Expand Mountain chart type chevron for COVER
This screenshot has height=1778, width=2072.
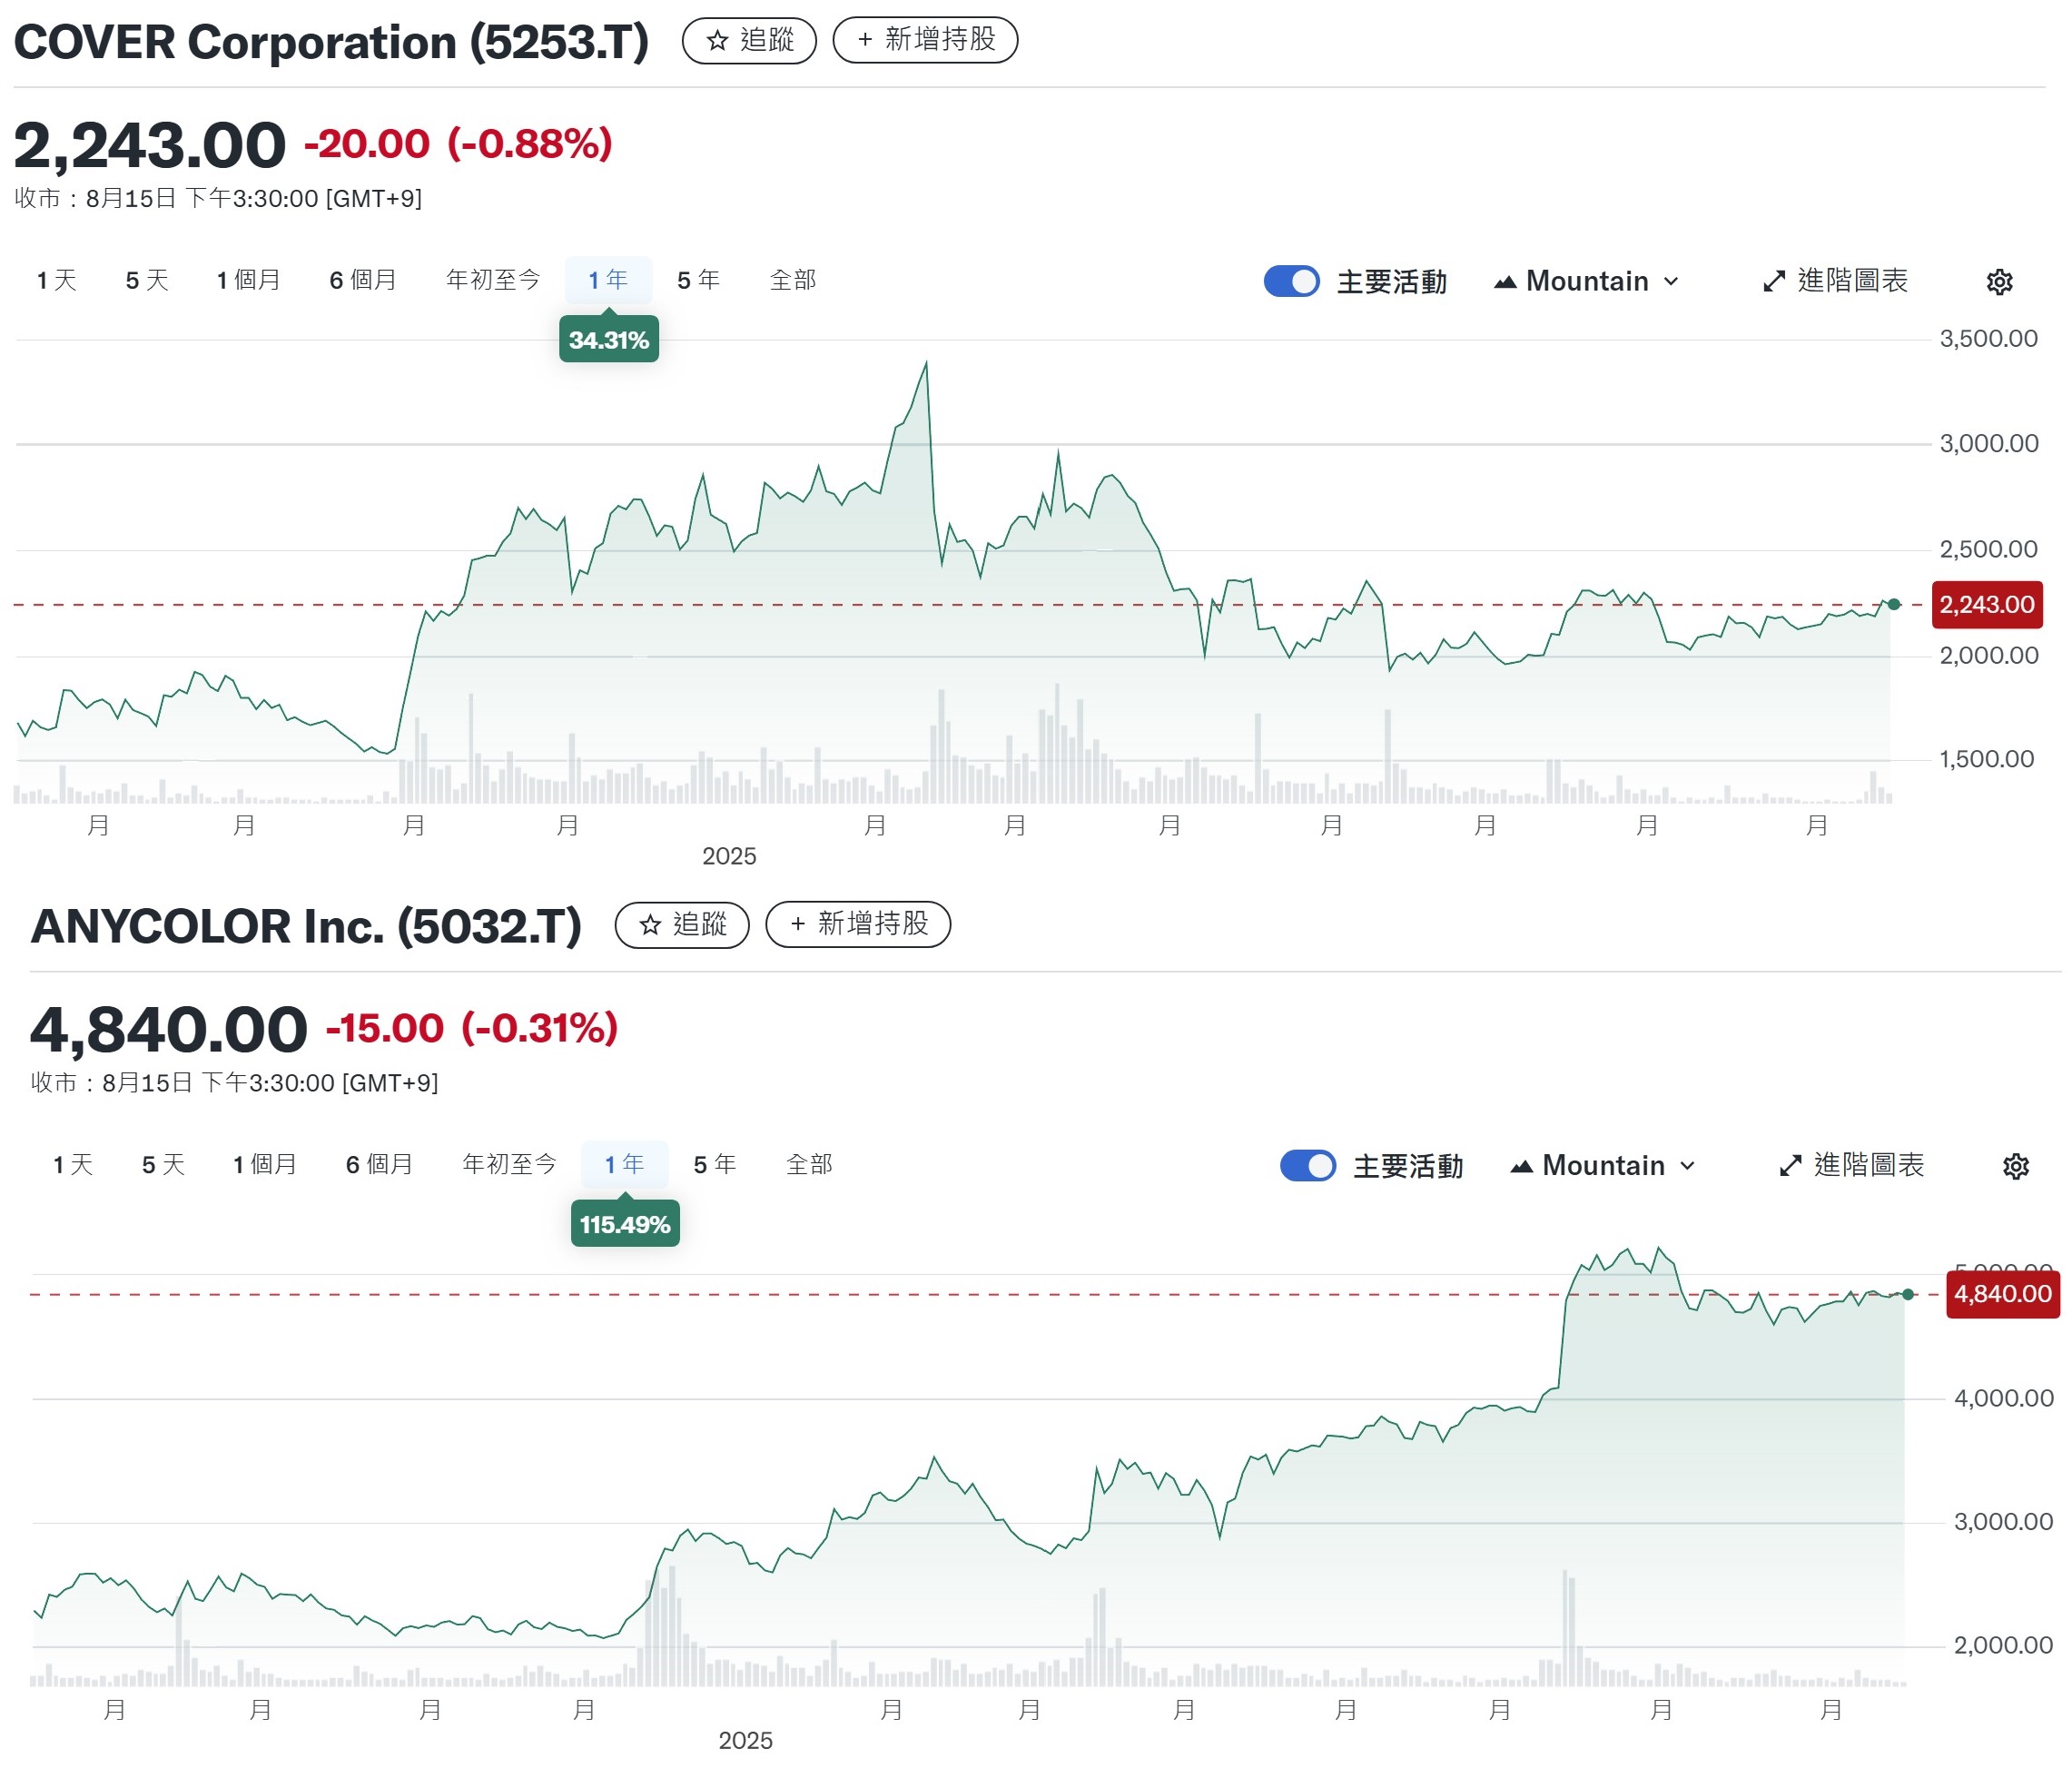pyautogui.click(x=1671, y=282)
